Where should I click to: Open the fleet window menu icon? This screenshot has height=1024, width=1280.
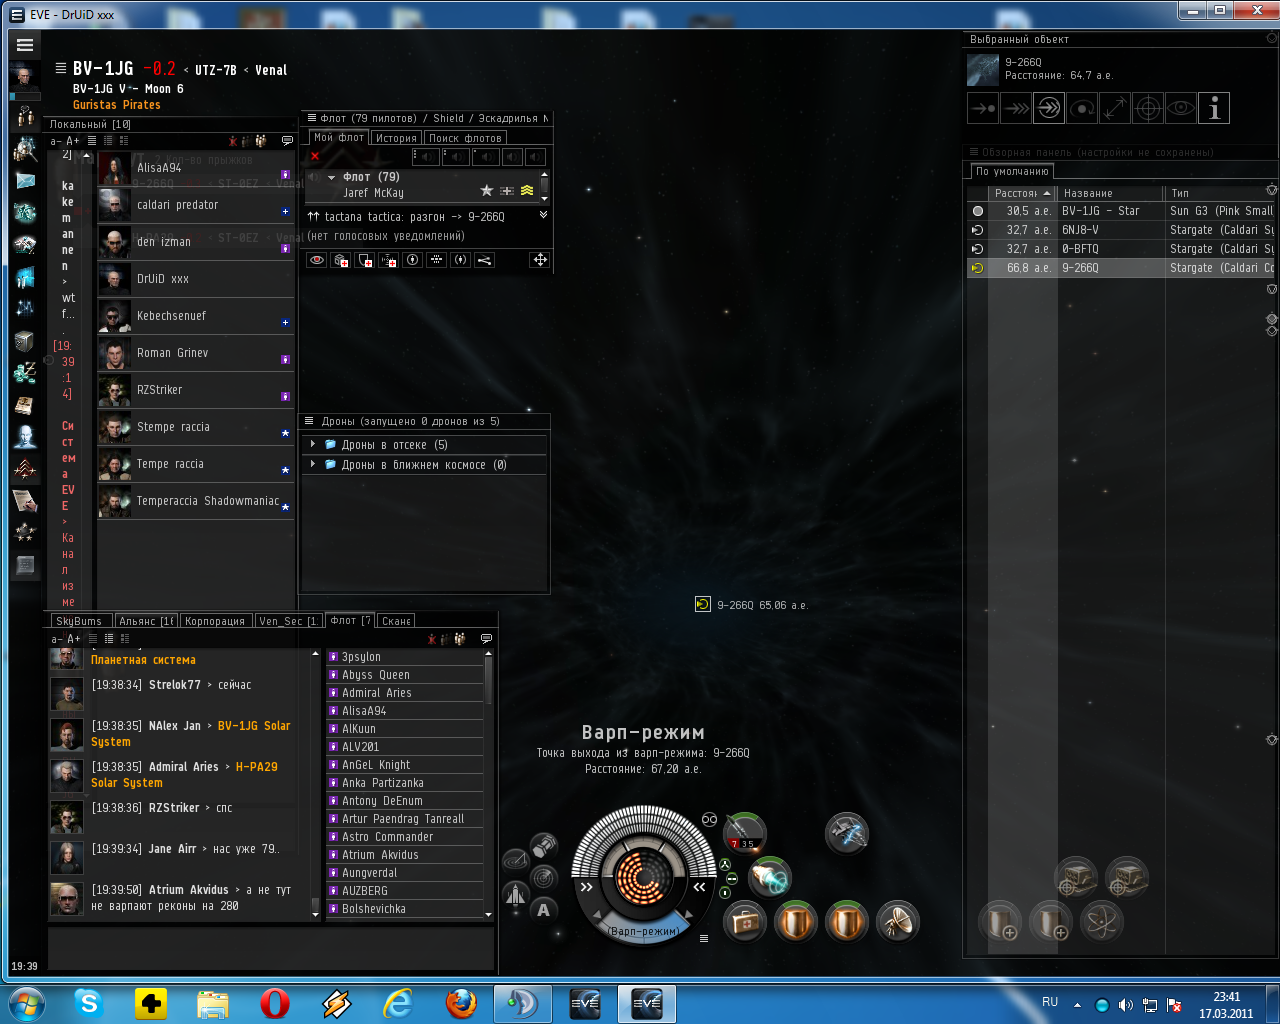point(312,118)
